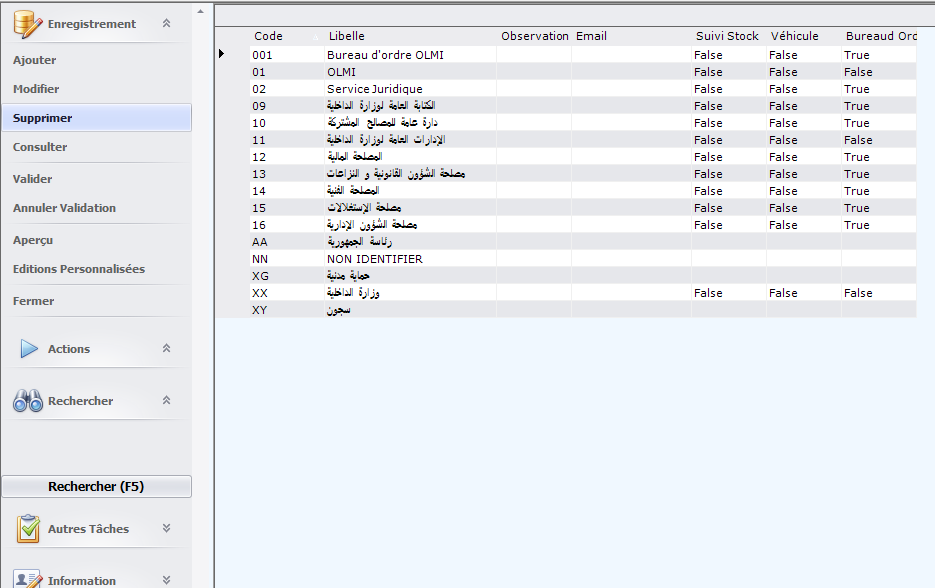Click Annuler Validation link
Viewport: 935px width, 588px height.
click(x=64, y=208)
